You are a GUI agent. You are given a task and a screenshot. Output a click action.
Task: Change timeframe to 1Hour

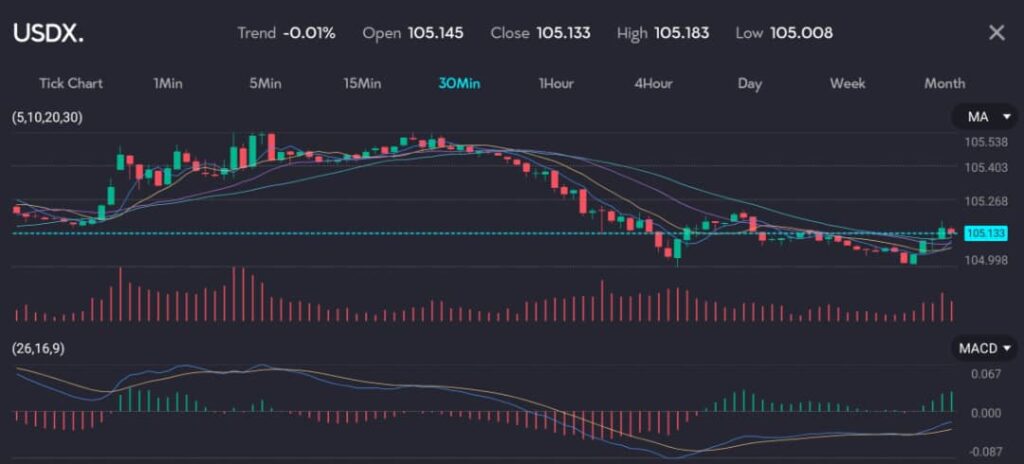tap(556, 83)
